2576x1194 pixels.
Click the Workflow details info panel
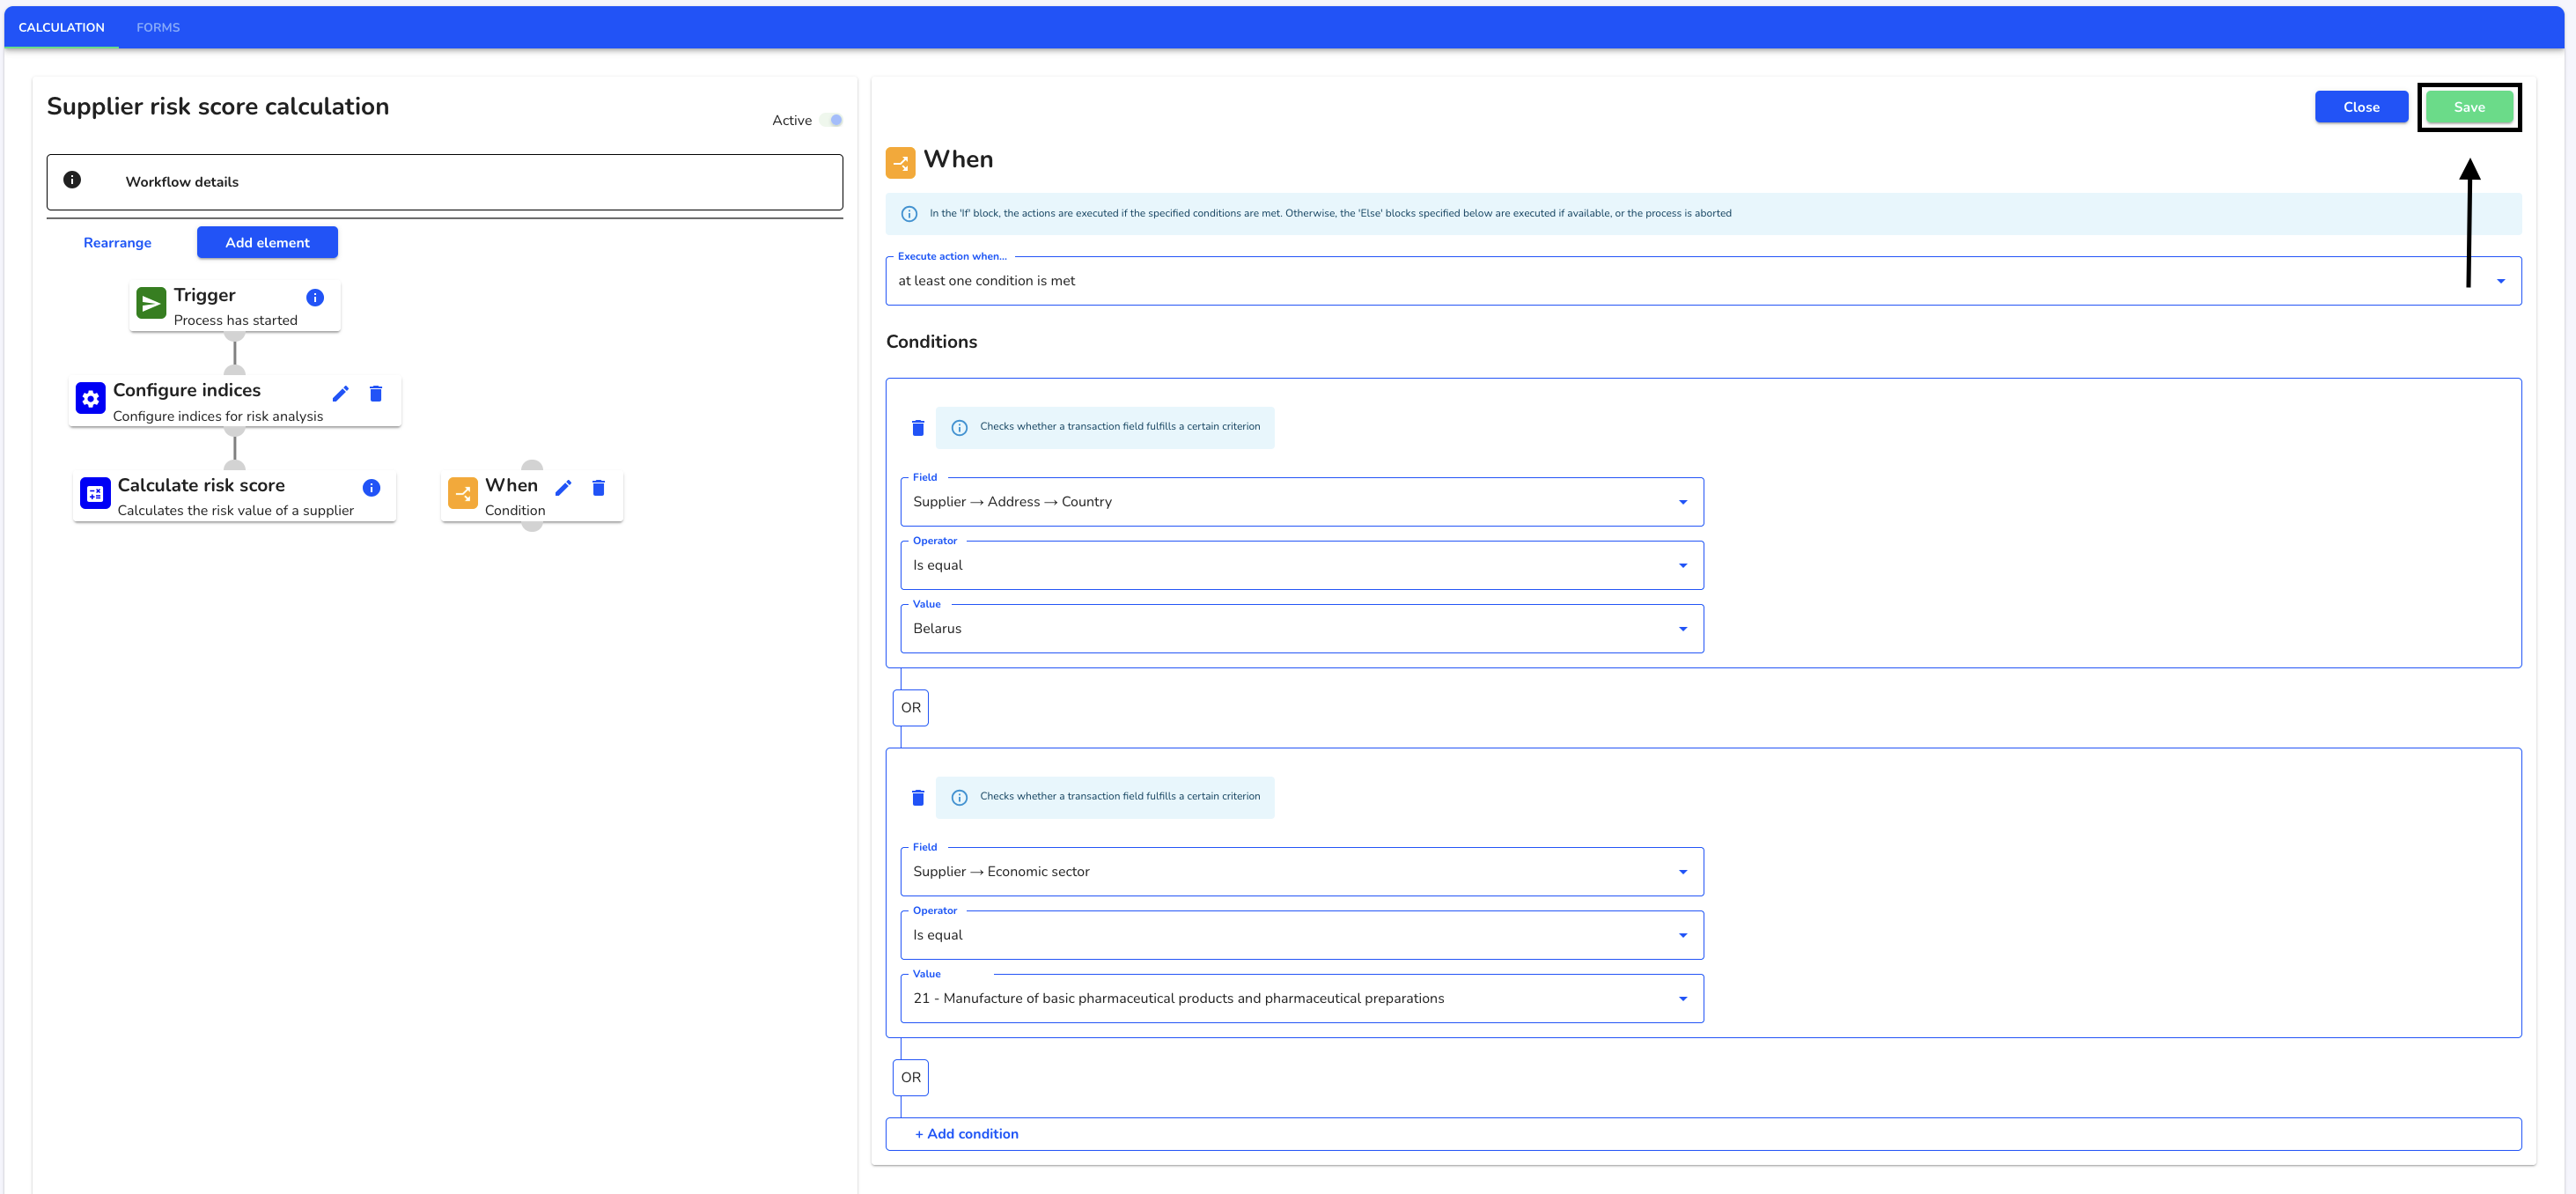(x=444, y=181)
